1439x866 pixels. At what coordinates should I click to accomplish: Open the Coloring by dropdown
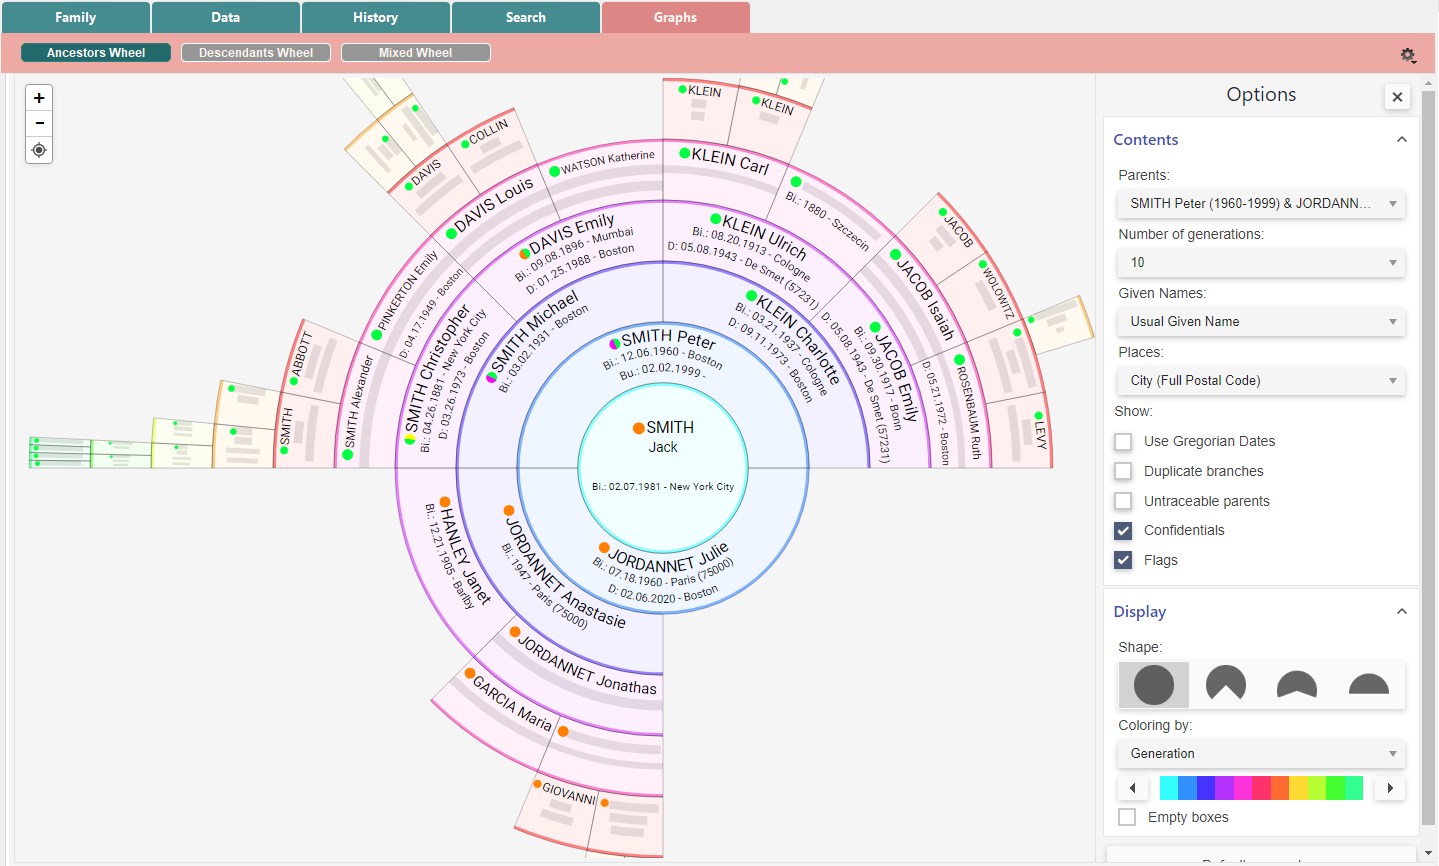tap(1261, 753)
